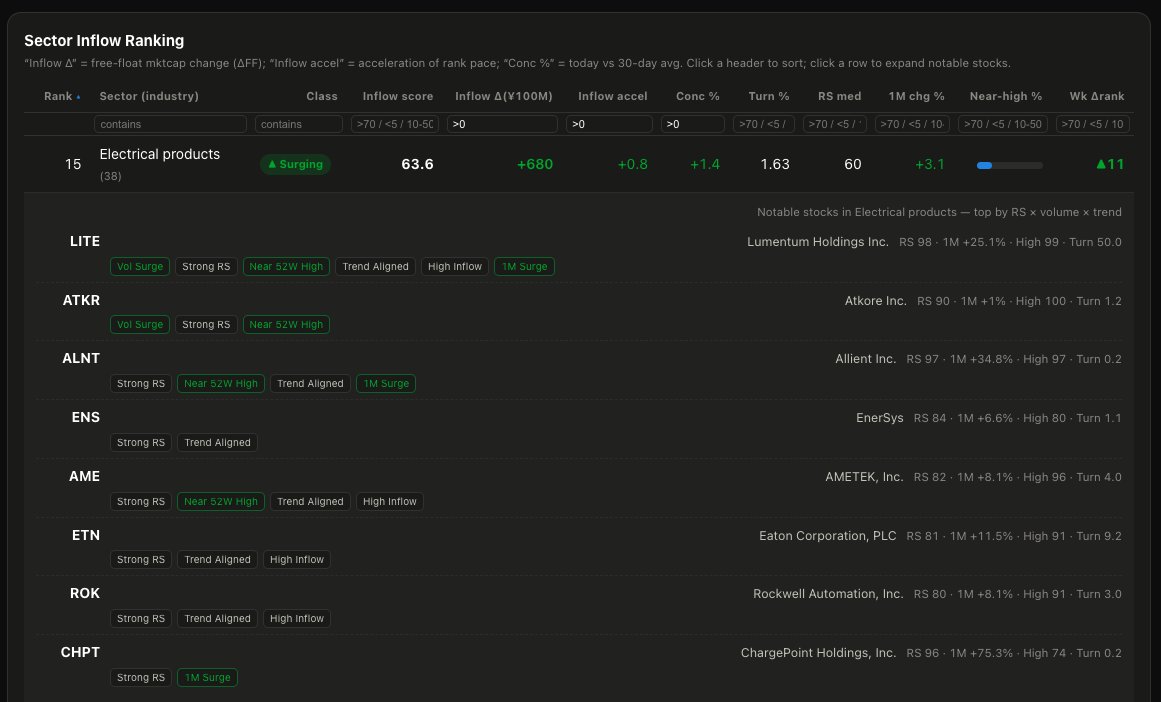Select the LITE ticker

(x=84, y=241)
